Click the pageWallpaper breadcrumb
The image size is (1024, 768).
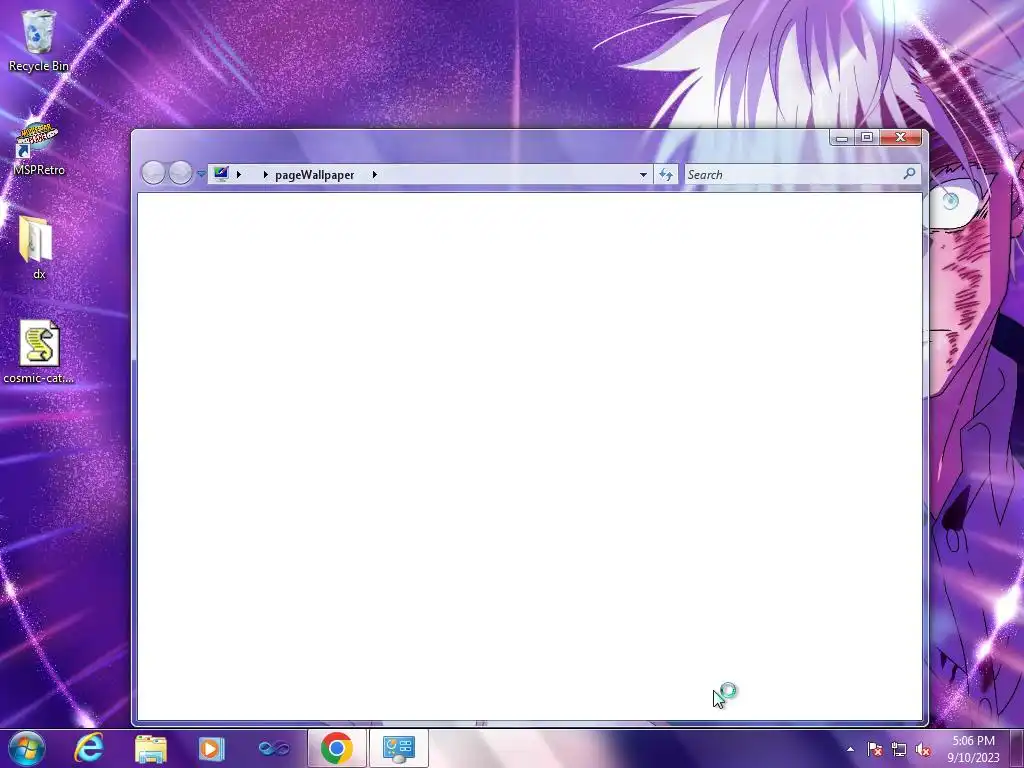coord(314,174)
